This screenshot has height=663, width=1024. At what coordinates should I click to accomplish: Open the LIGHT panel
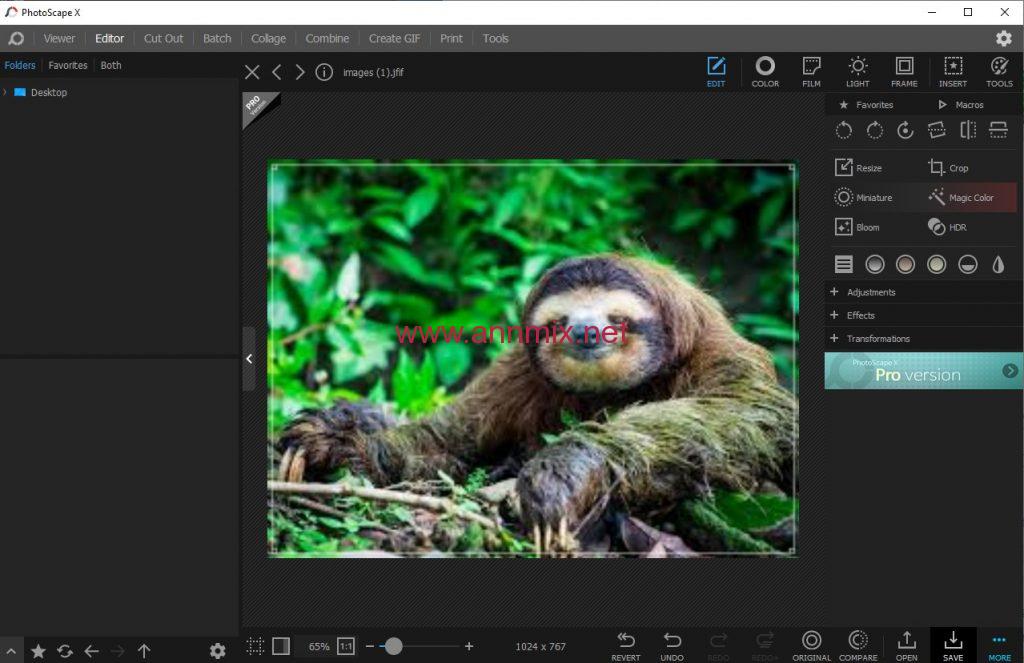tap(857, 71)
